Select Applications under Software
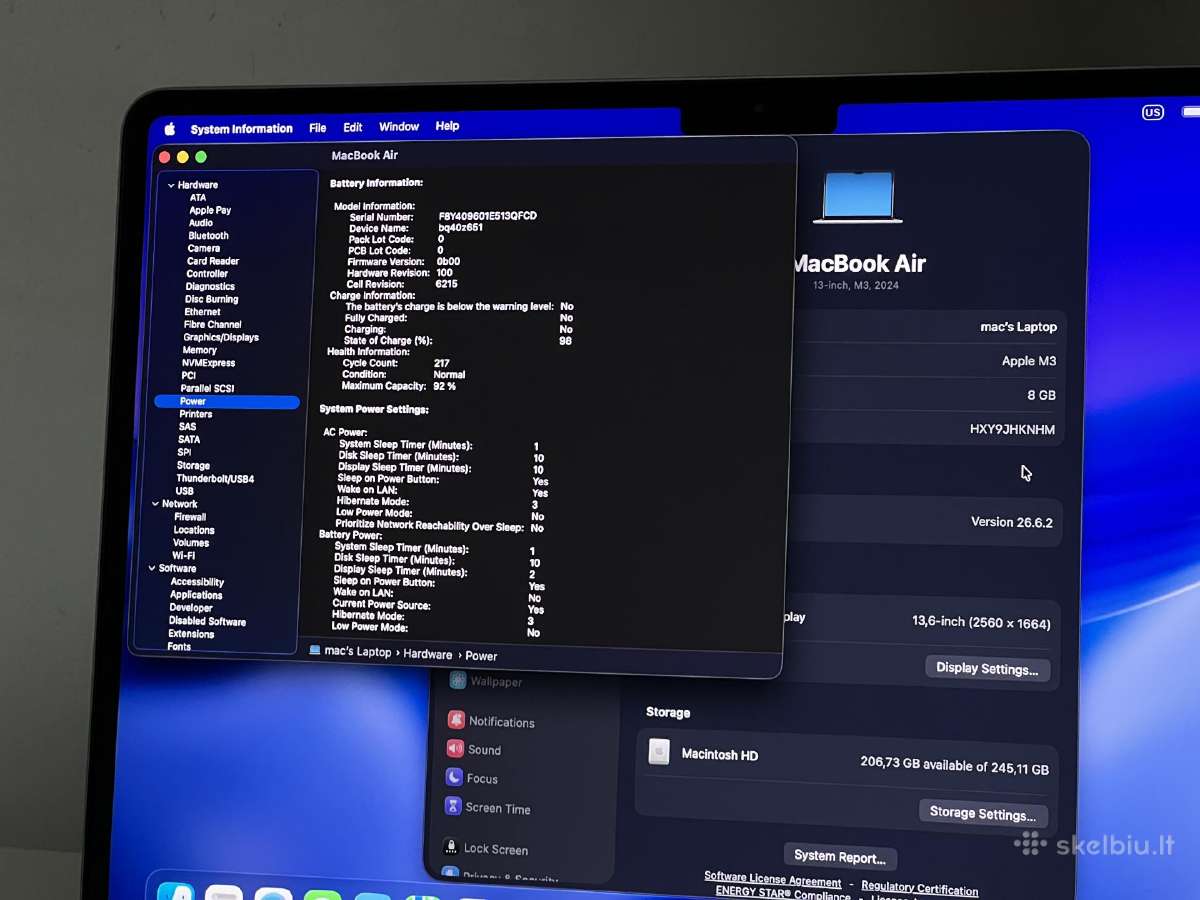1200x900 pixels. click(196, 595)
